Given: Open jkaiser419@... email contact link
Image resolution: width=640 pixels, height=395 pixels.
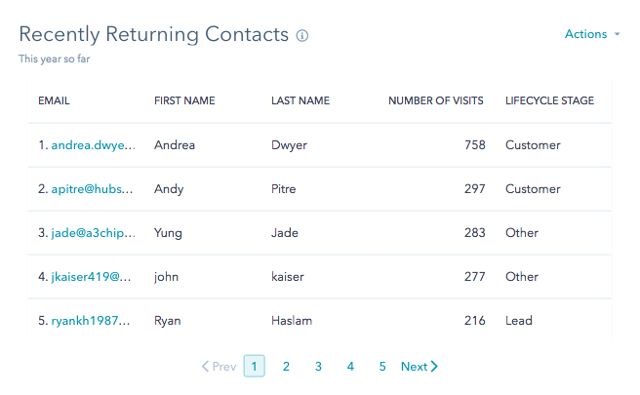Looking at the screenshot, I should point(91,277).
